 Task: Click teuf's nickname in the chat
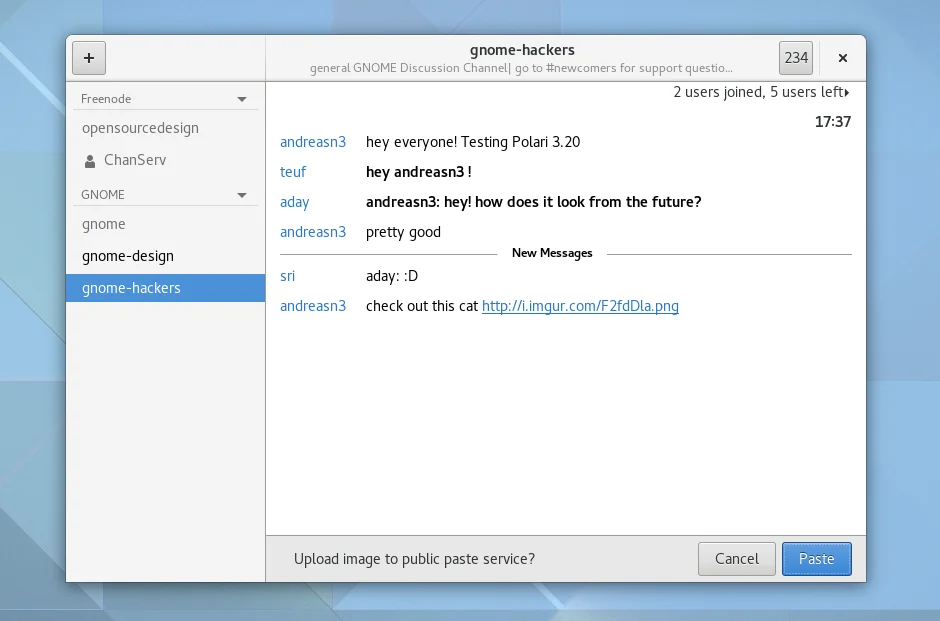click(293, 172)
